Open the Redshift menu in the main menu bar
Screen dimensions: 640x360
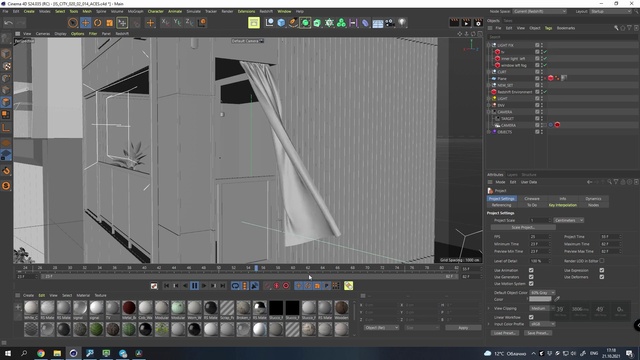point(266,11)
